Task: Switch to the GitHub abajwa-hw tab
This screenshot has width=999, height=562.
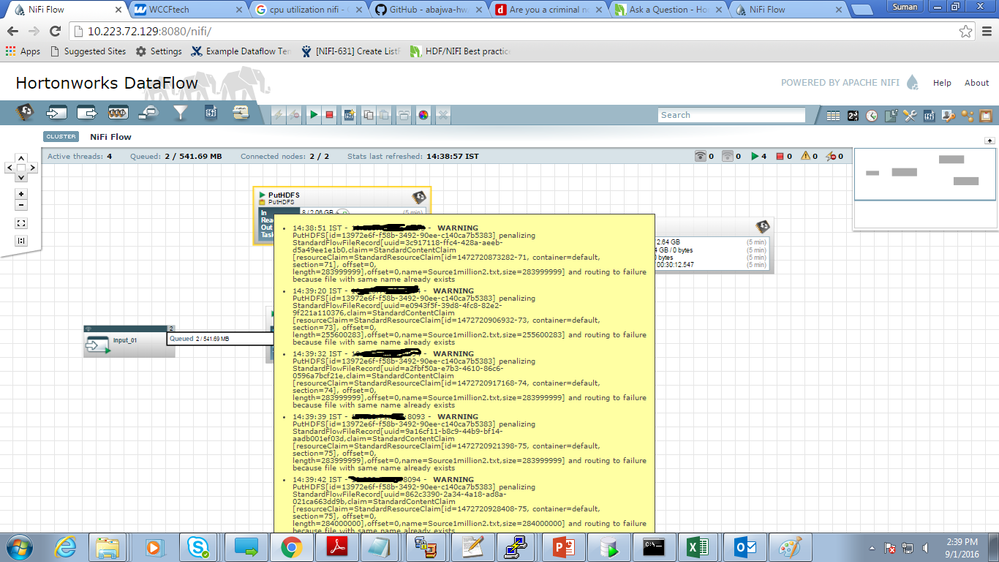Action: coord(428,10)
